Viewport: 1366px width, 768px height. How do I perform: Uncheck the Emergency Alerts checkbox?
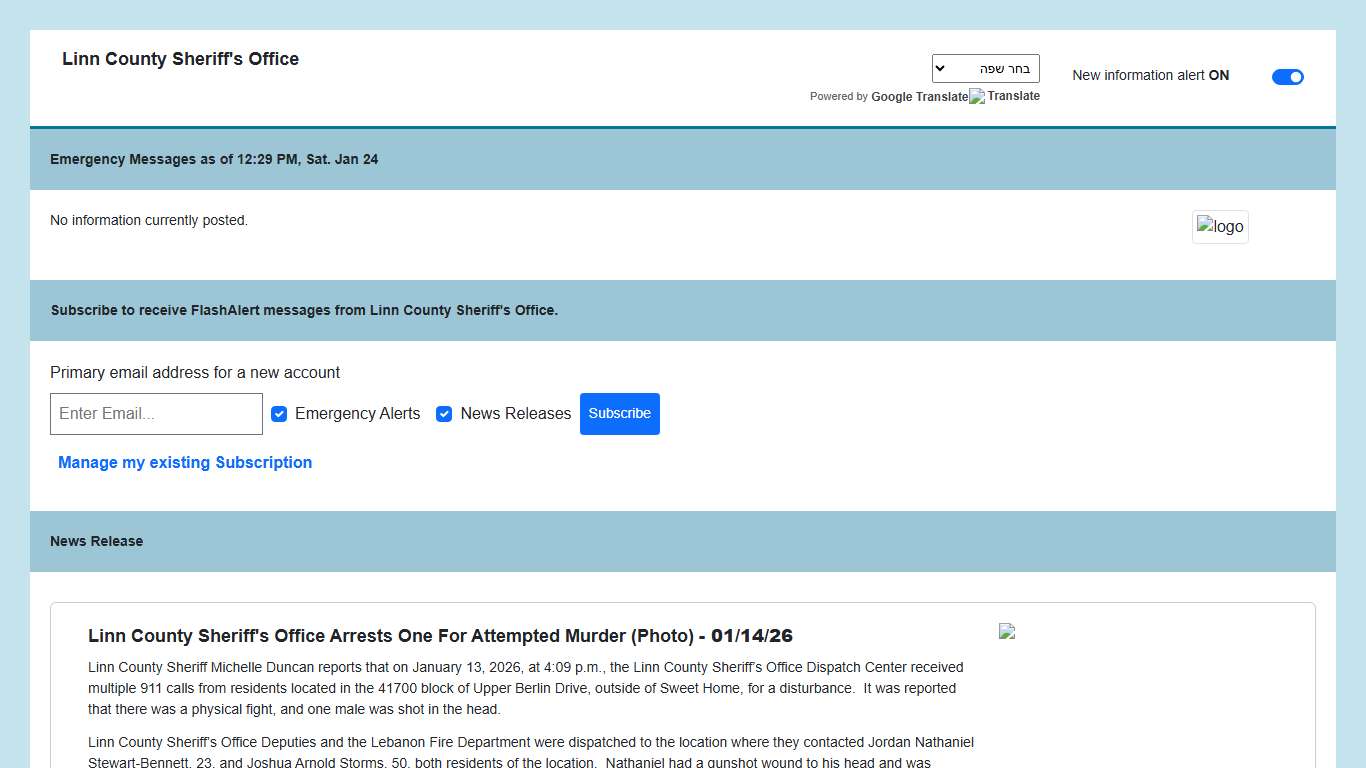point(279,414)
